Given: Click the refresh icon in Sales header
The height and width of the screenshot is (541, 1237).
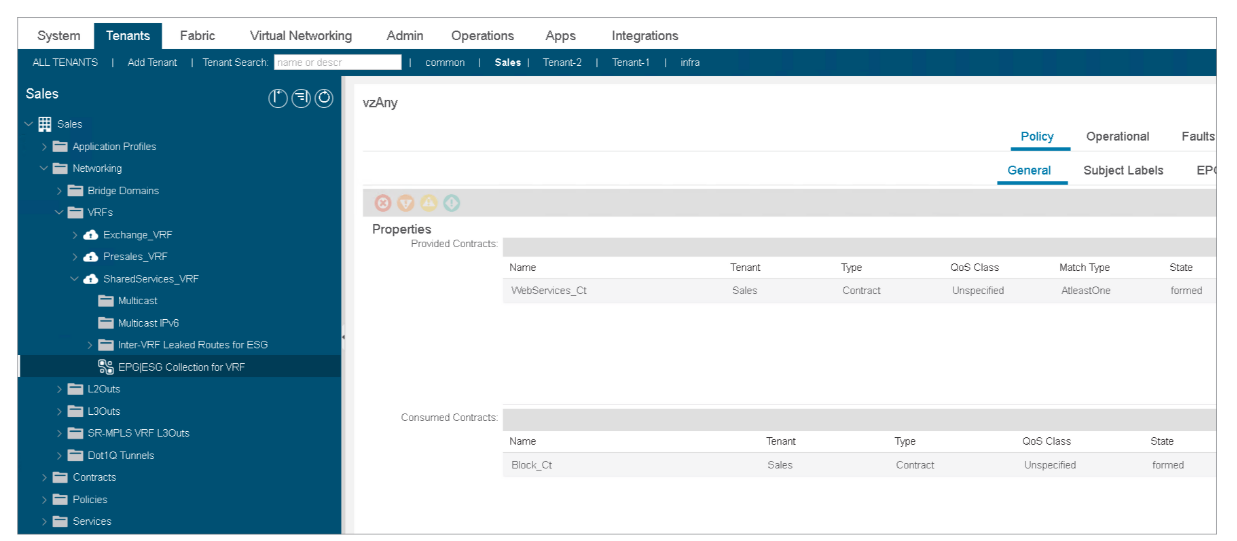Looking at the screenshot, I should pyautogui.click(x=324, y=98).
